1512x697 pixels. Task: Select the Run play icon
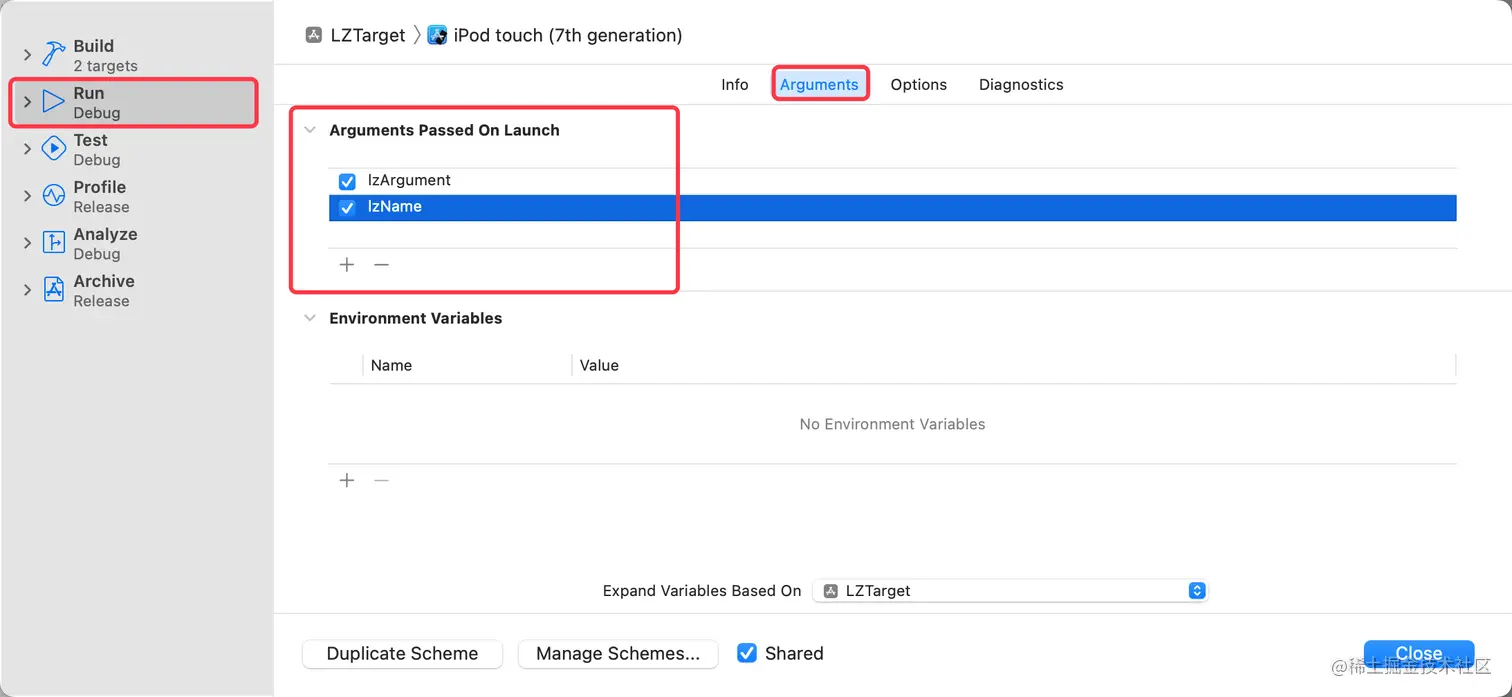point(54,102)
